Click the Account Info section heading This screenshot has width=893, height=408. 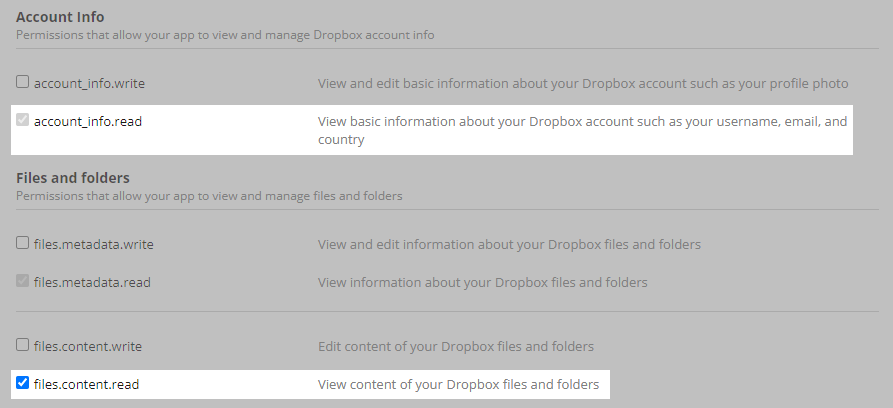pyautogui.click(x=60, y=17)
